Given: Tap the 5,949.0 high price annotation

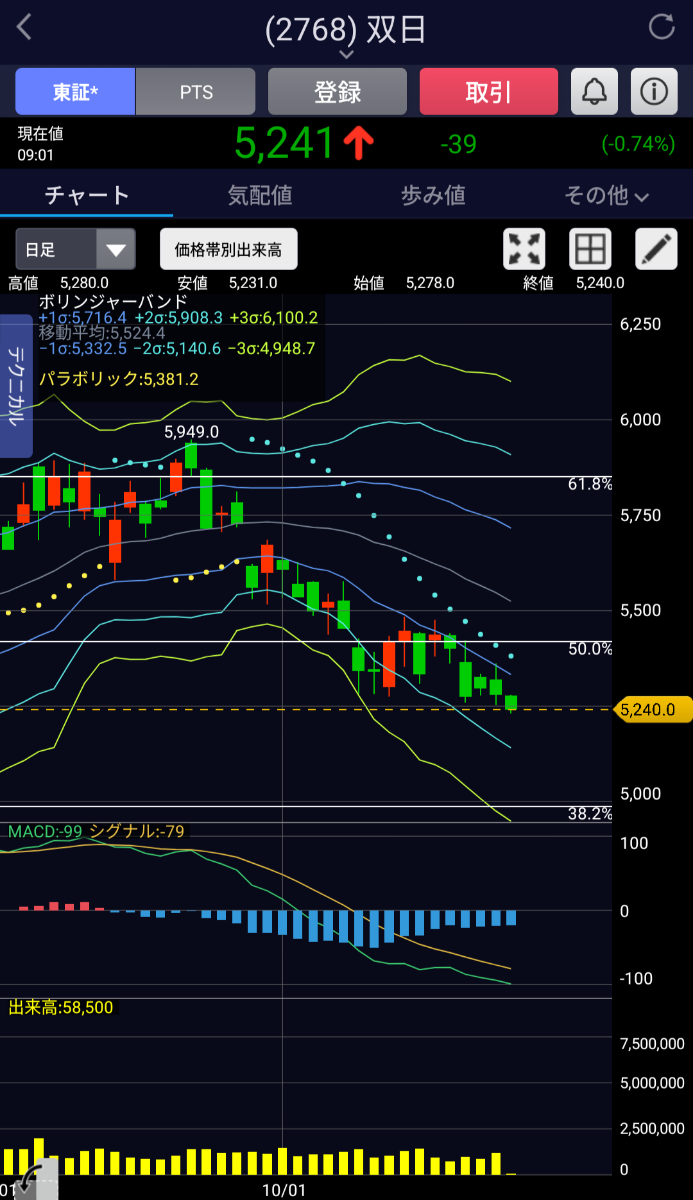Looking at the screenshot, I should click(191, 432).
